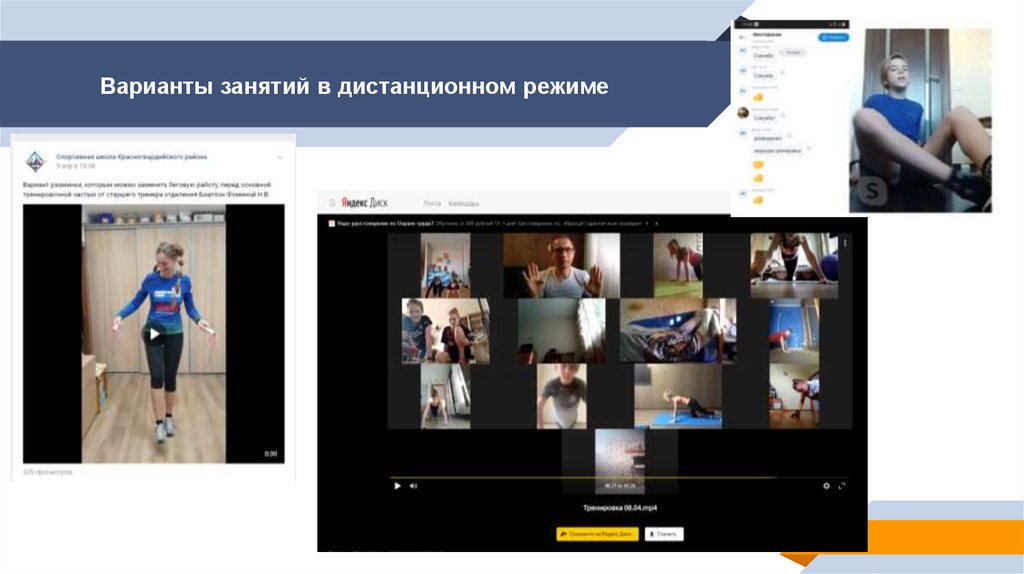This screenshot has height=574, width=1024.
Task: Open the three-dot menu on the video
Action: (845, 243)
